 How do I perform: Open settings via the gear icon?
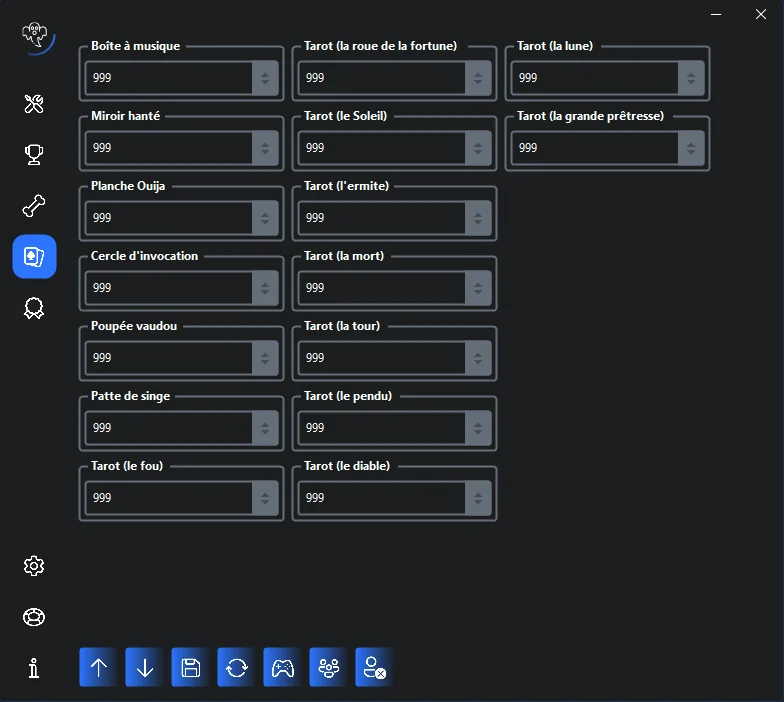coord(34,566)
